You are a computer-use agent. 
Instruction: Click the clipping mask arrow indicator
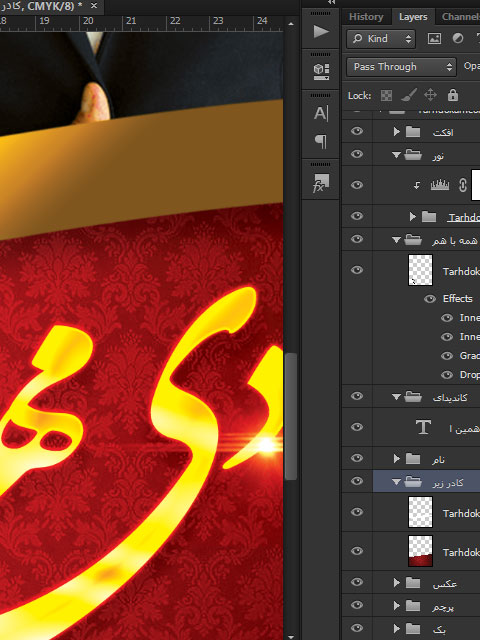point(416,185)
